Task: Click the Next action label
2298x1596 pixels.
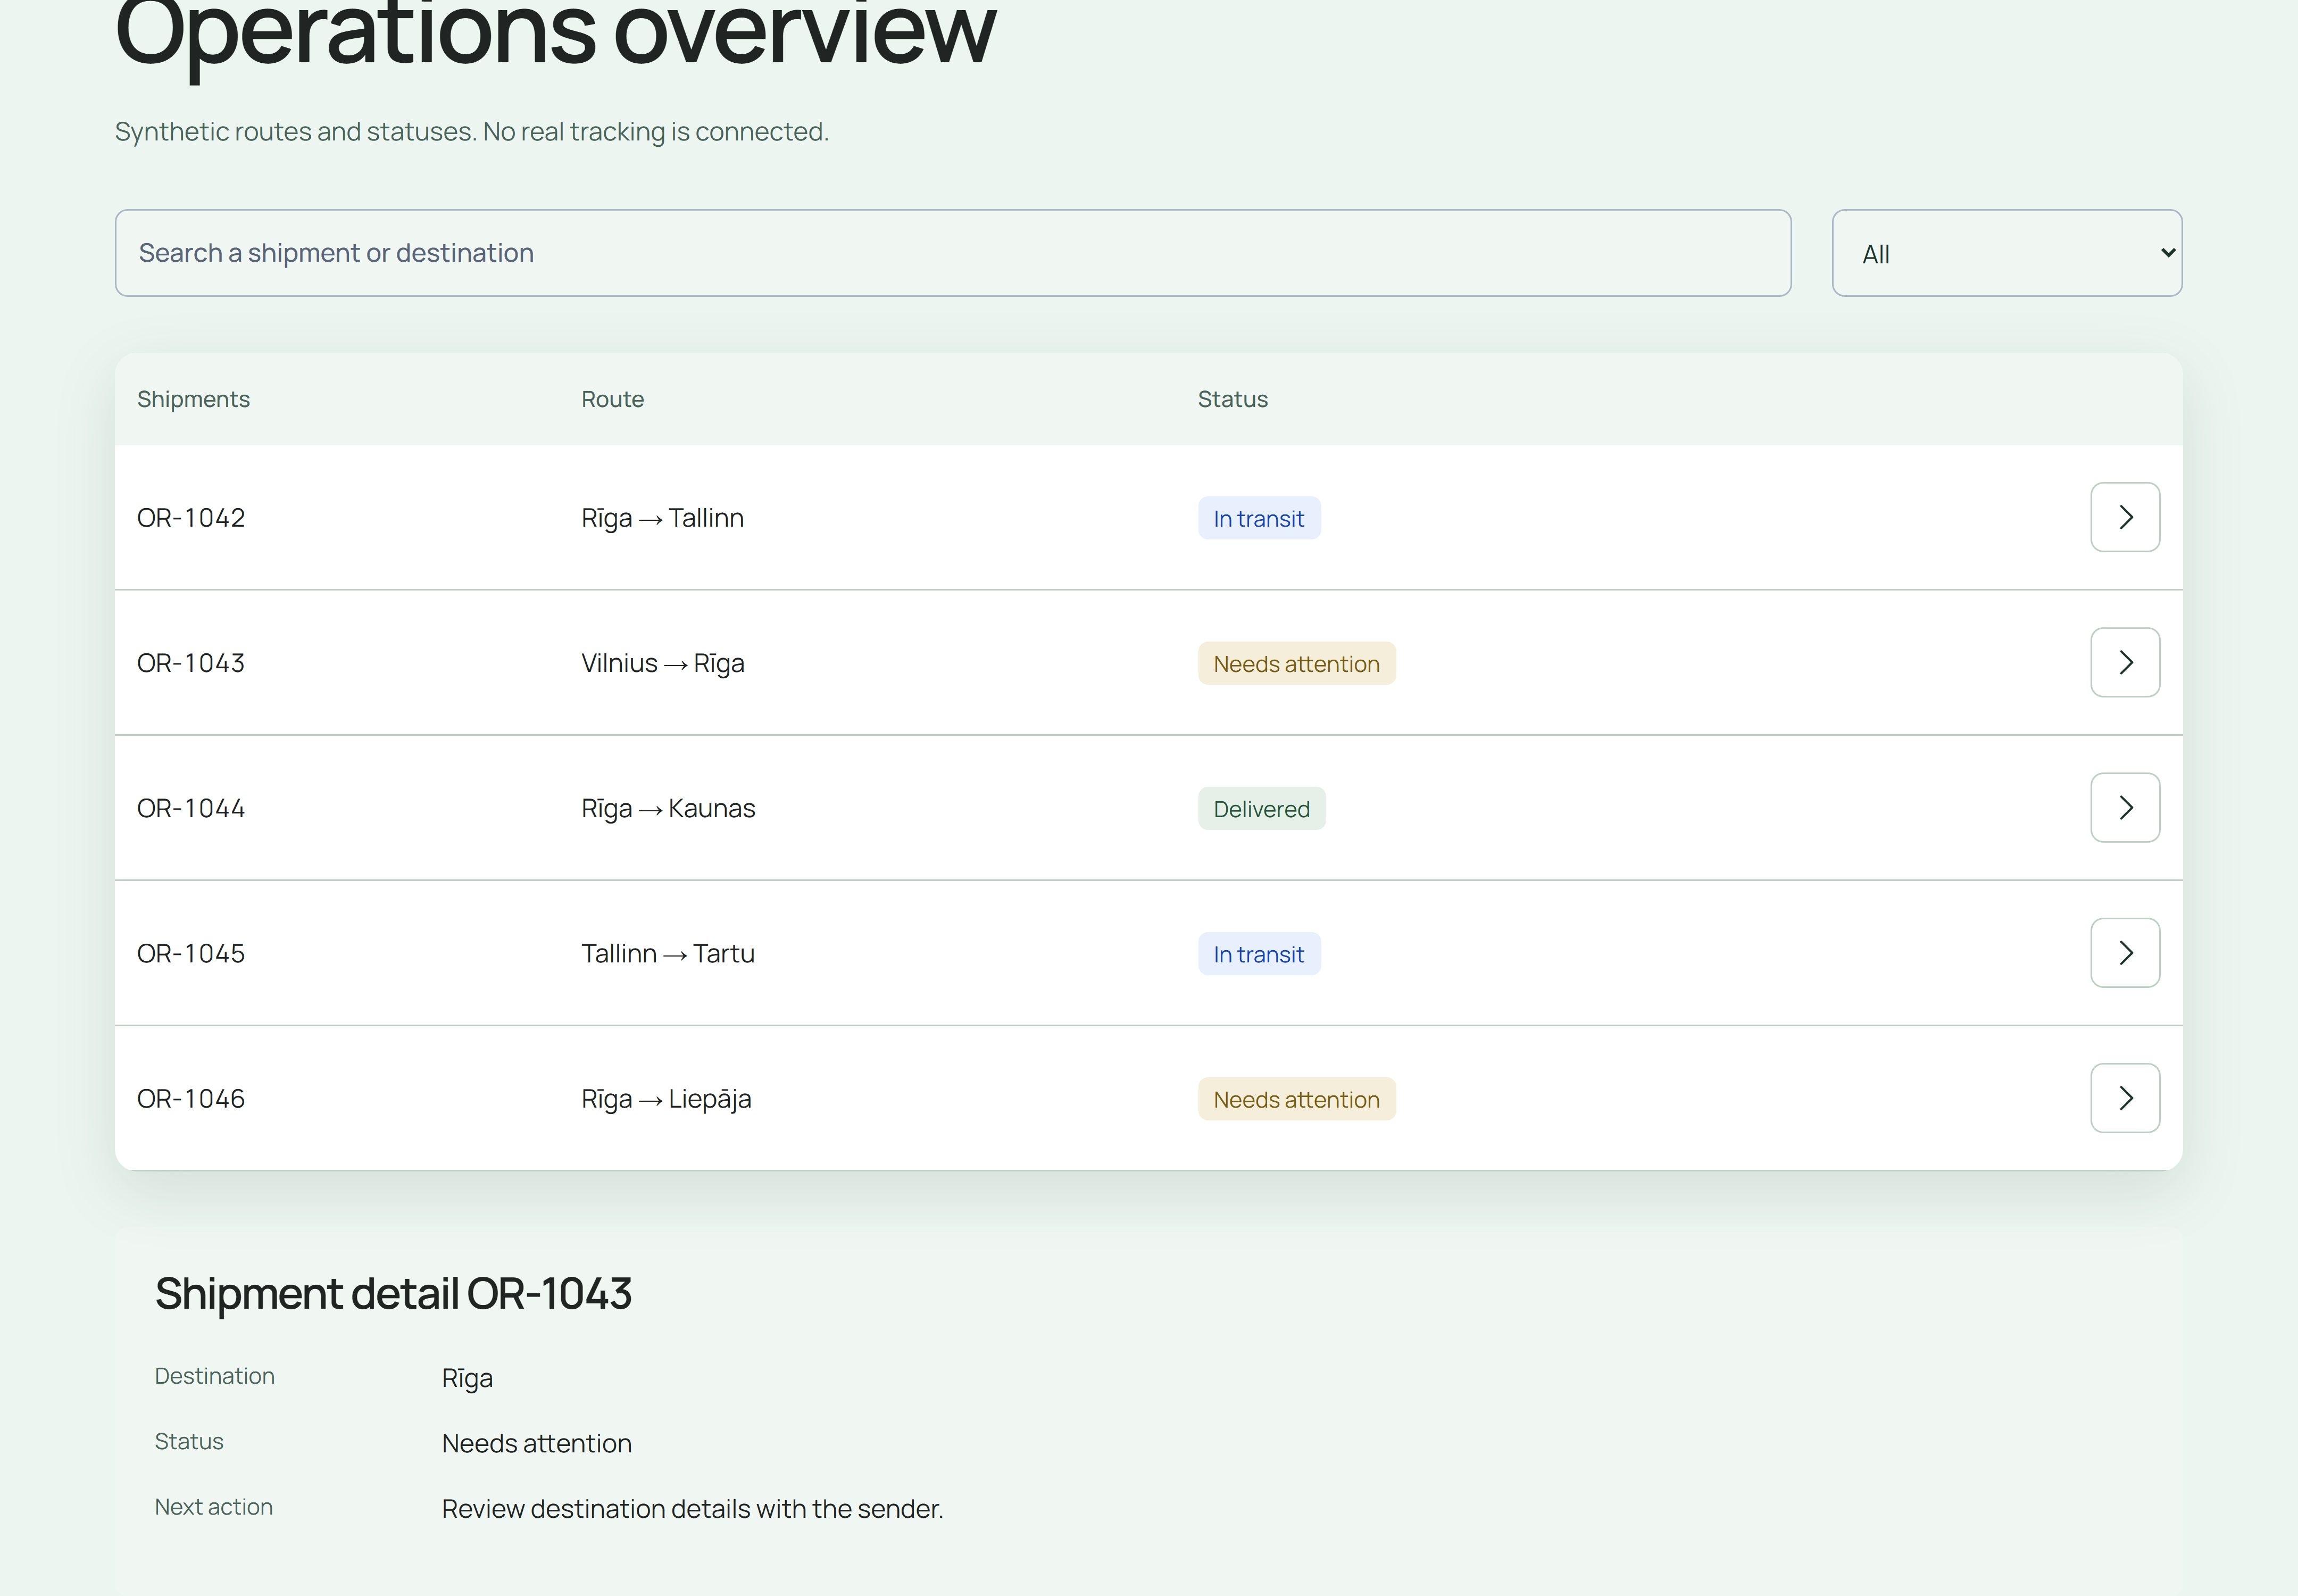Action: coord(214,1506)
